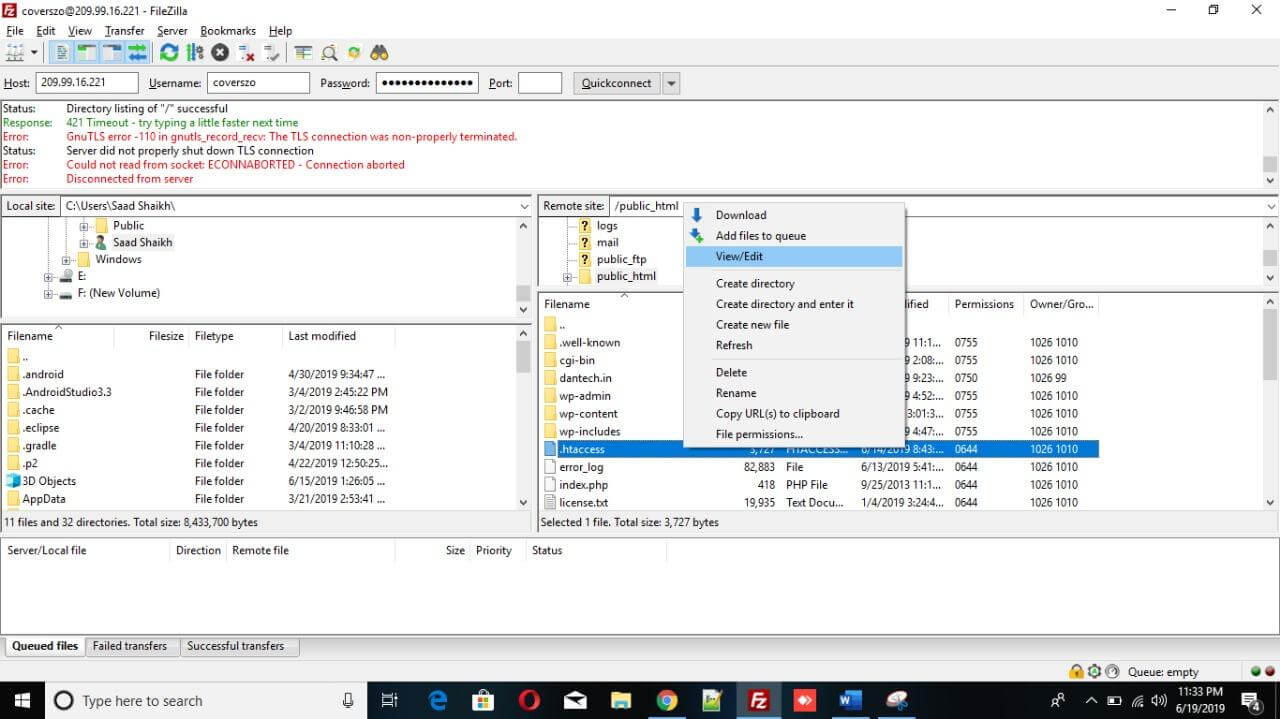Select View/Edit in context menu
Viewport: 1280px width, 719px height.
794,257
